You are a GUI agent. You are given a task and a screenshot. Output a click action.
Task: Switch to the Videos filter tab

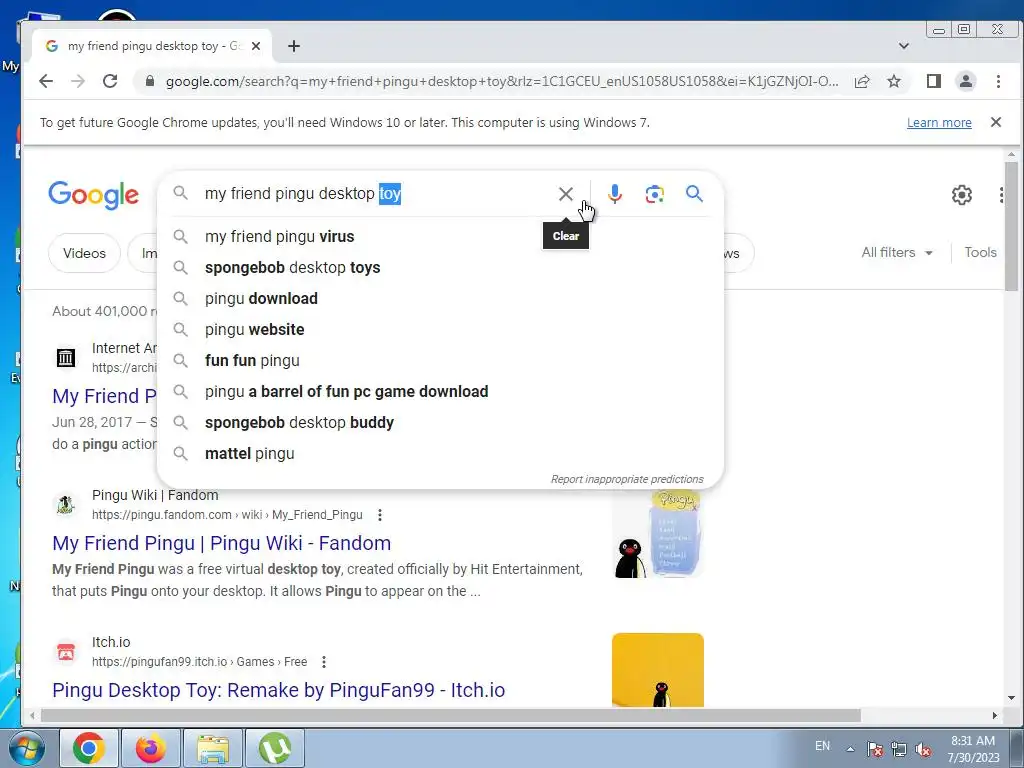(84, 253)
